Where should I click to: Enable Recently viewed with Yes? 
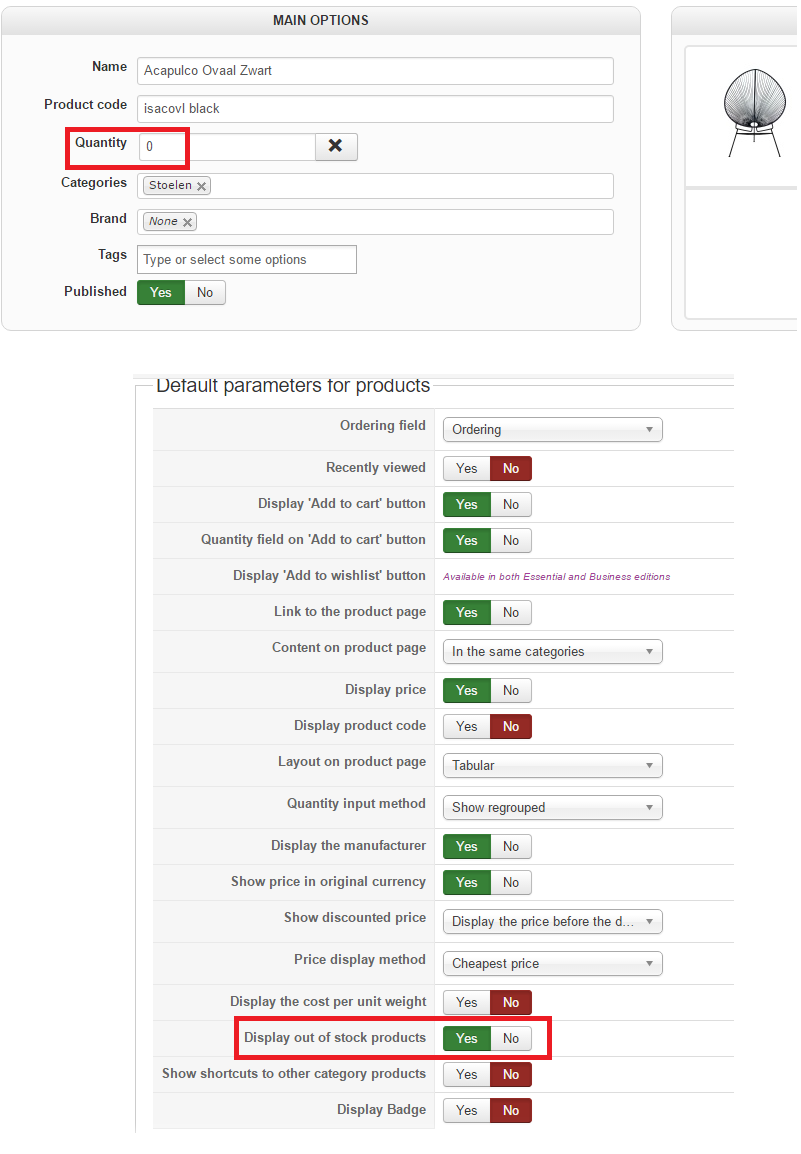point(467,468)
